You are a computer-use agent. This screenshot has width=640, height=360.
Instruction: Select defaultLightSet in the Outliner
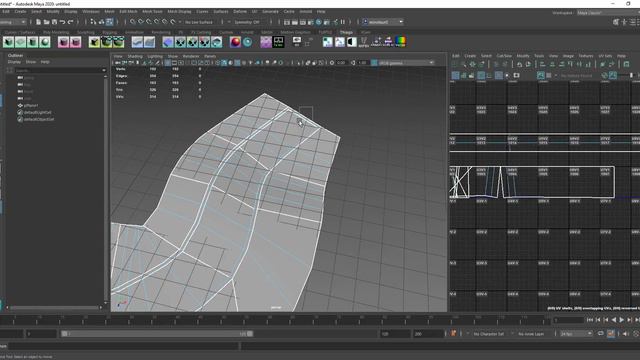[x=38, y=112]
